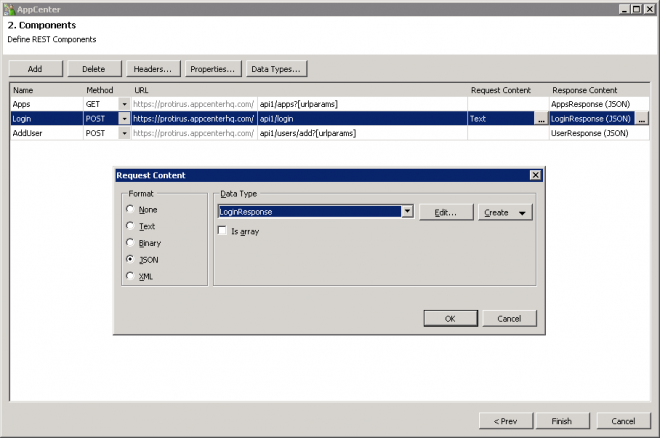Confirm the dialog with OK

point(450,319)
